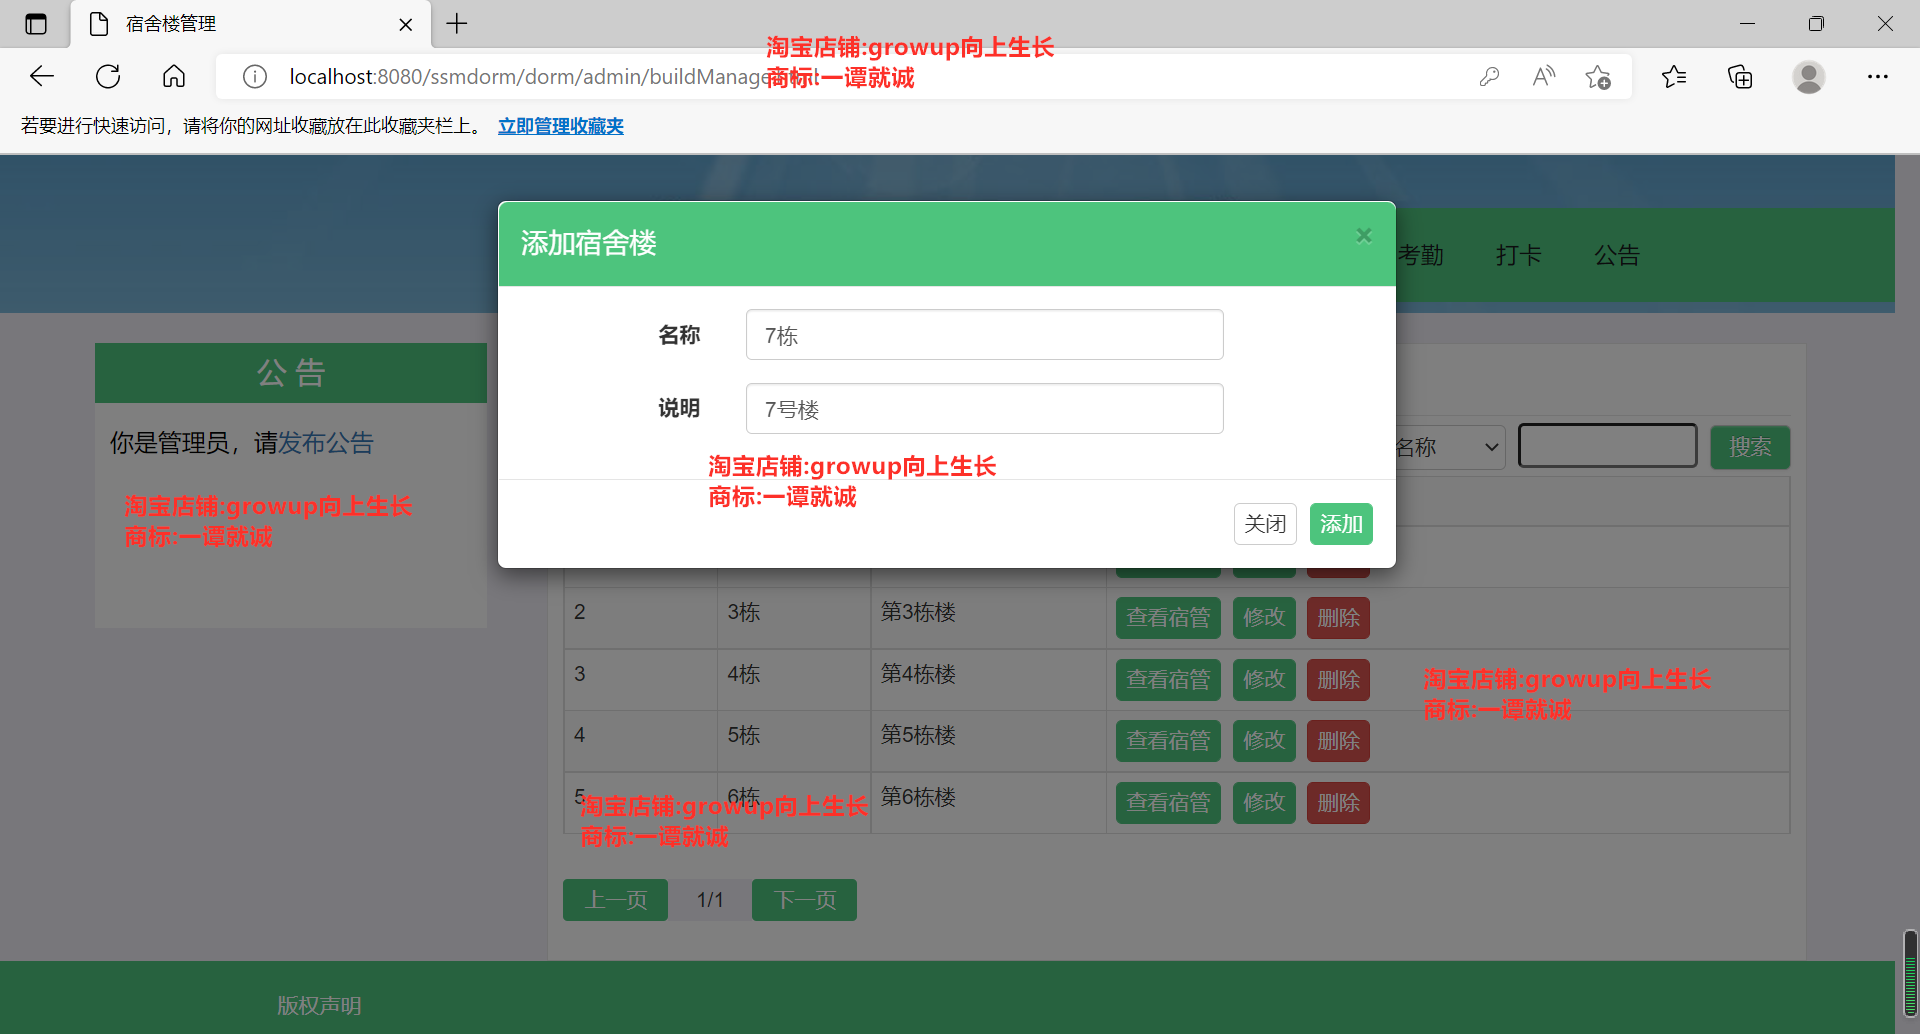
Task: Click the 上一页 pagination button
Action: click(615, 900)
